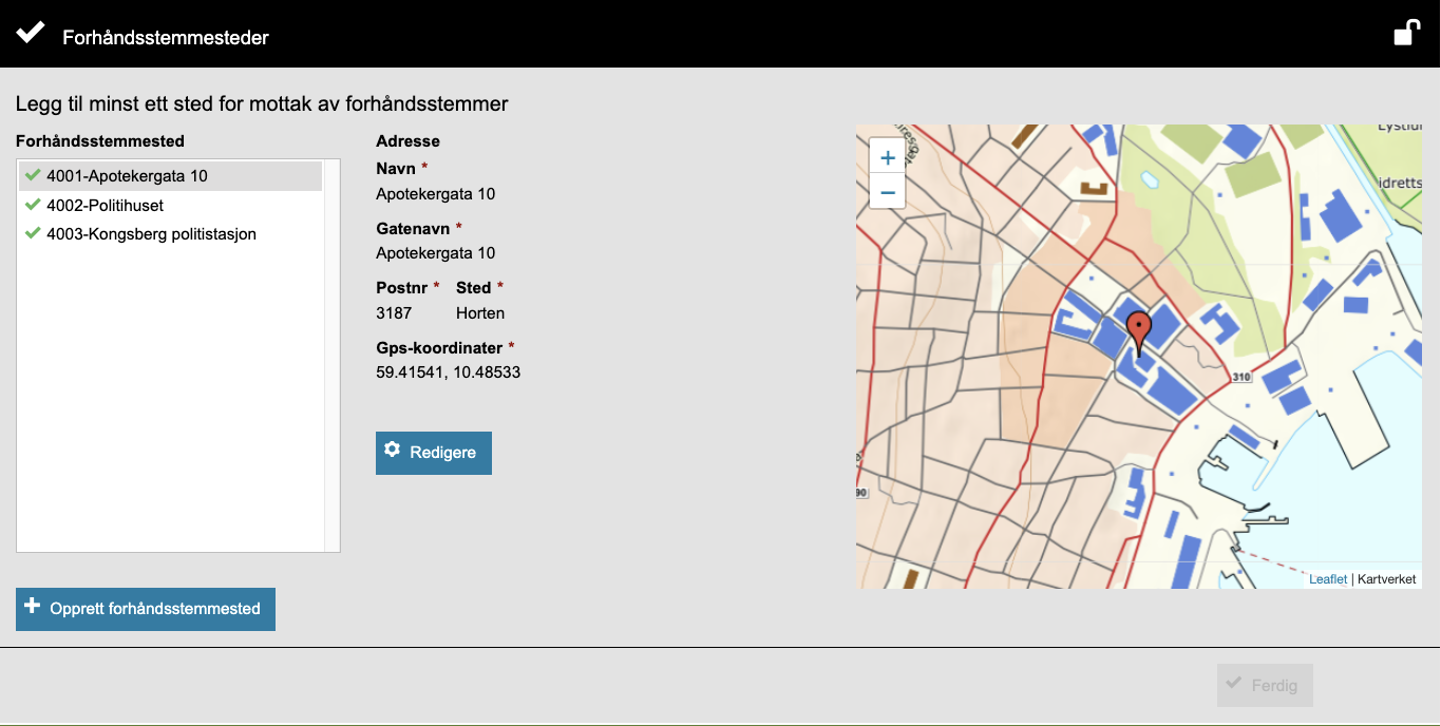The height and width of the screenshot is (726, 1440).
Task: Select 4003-Kongsberg politistasjon in the list
Action: [151, 234]
